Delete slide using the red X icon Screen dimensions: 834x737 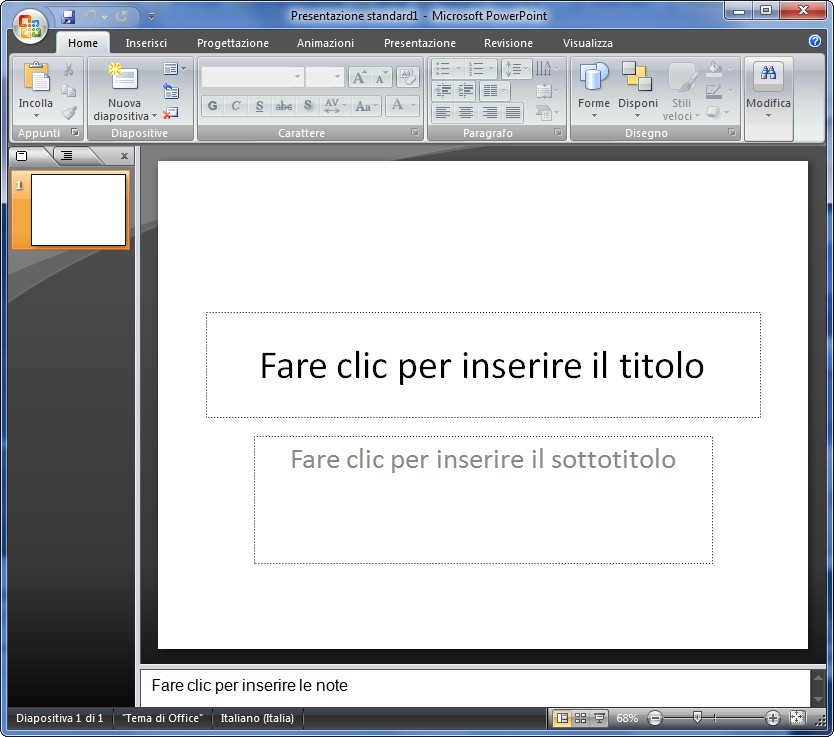[171, 113]
